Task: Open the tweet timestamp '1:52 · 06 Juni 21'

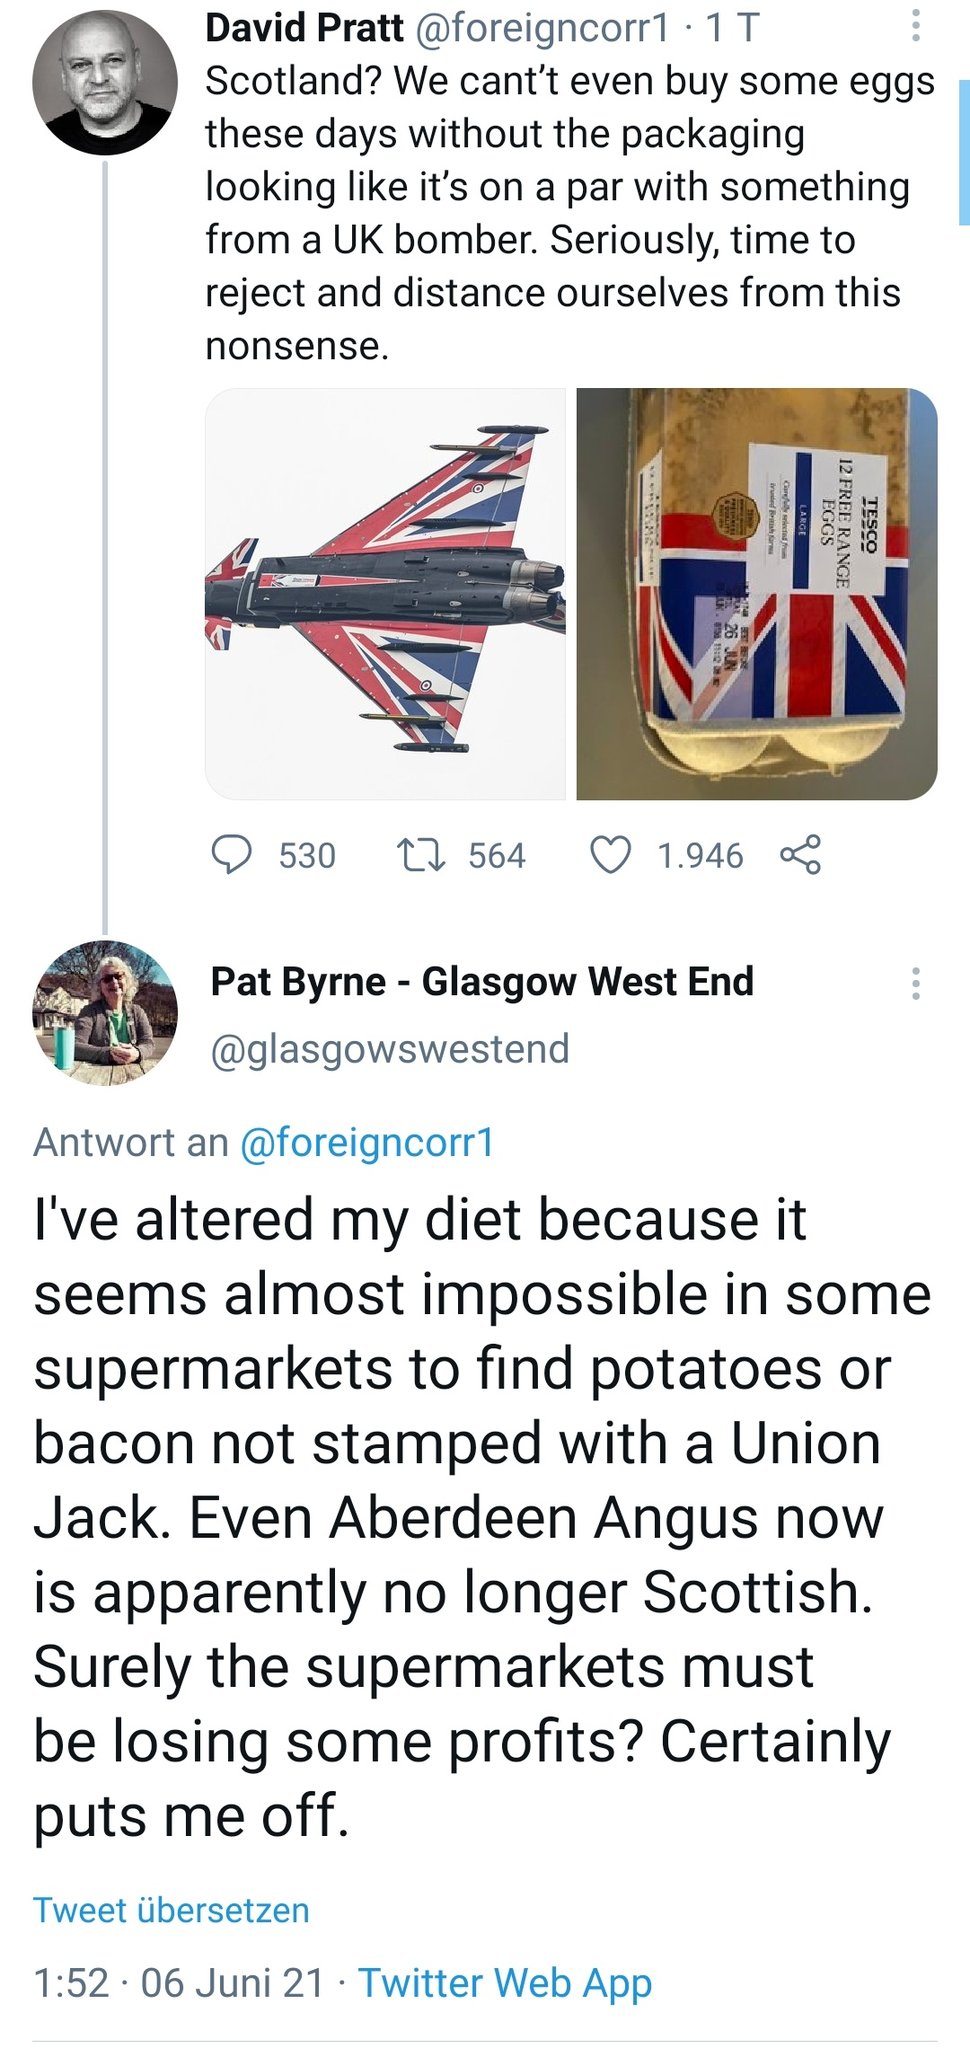Action: (179, 1982)
